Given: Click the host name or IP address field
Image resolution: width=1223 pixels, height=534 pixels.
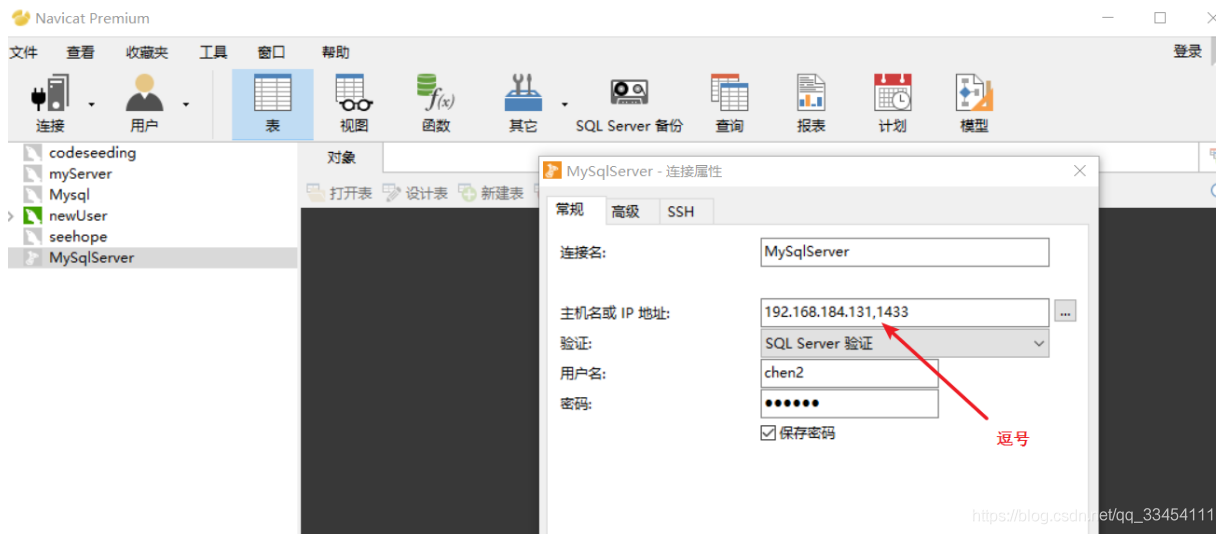Looking at the screenshot, I should point(905,312).
